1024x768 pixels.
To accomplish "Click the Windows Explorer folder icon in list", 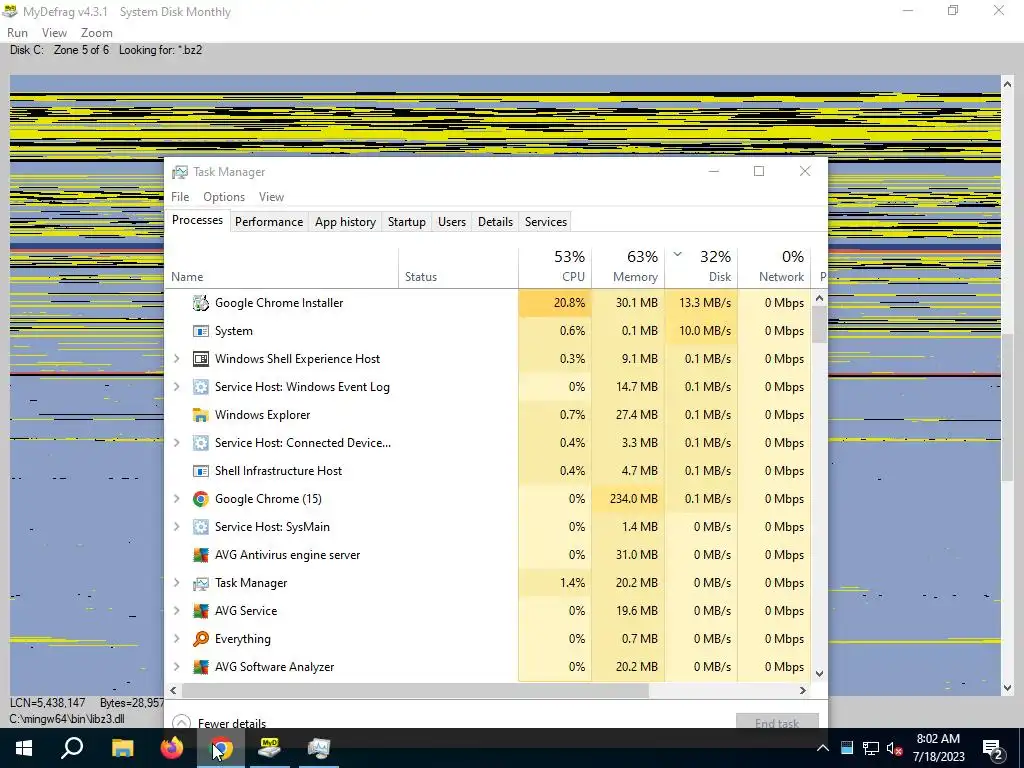I will click(x=200, y=415).
